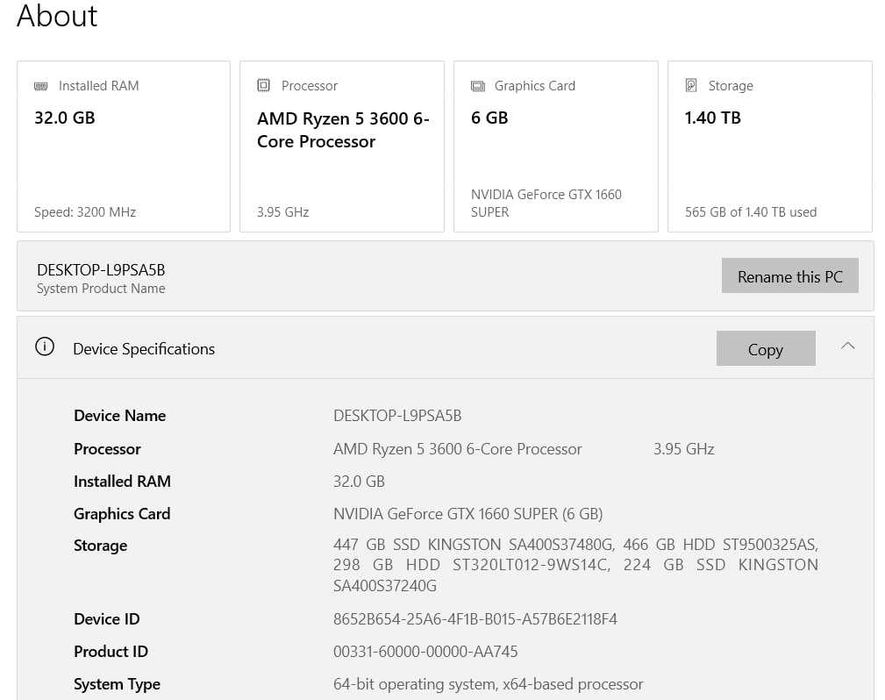
Task: Click the DESKTOP-L9PSA5B system name header
Action: click(x=100, y=270)
